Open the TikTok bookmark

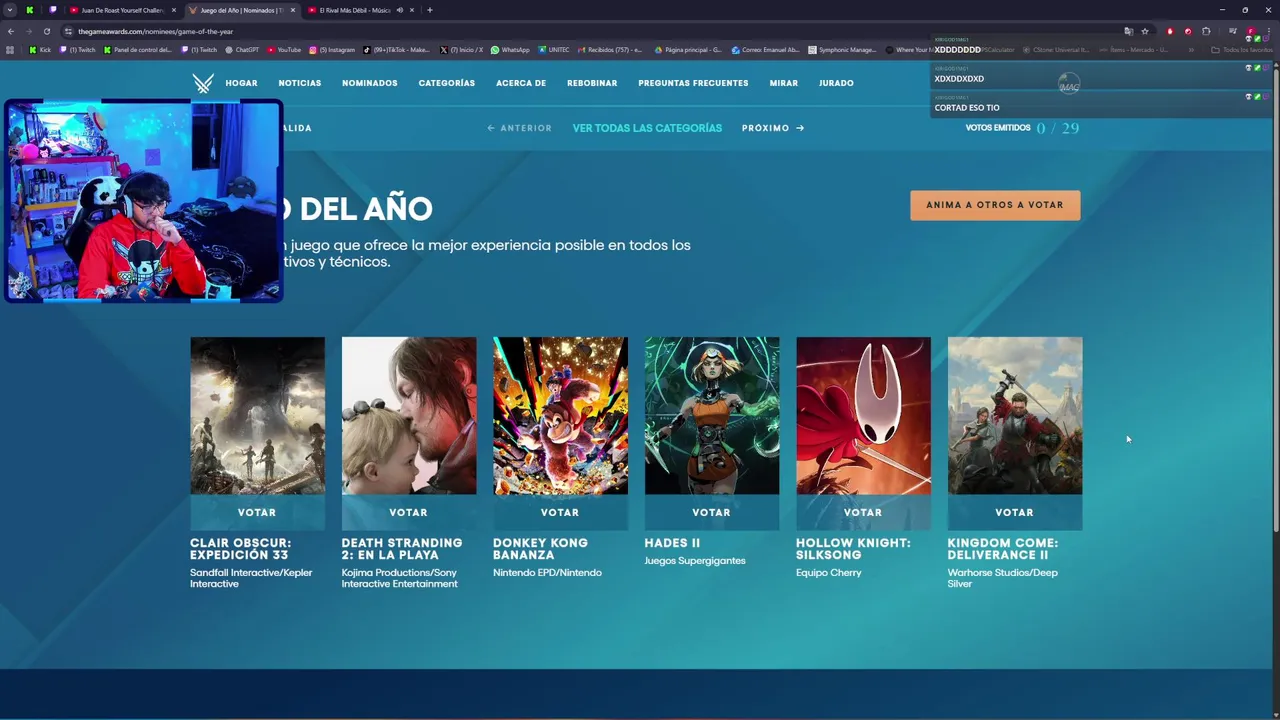point(396,49)
